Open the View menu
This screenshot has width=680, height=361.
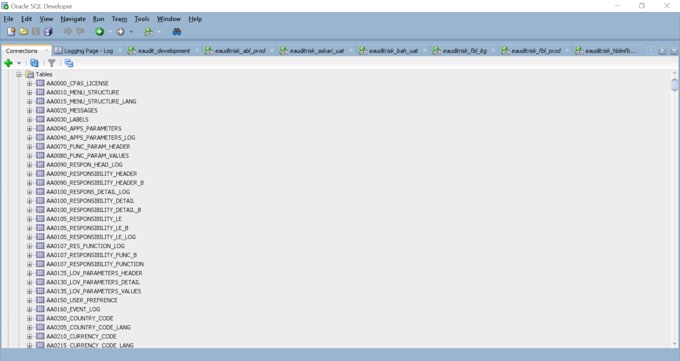(x=46, y=19)
